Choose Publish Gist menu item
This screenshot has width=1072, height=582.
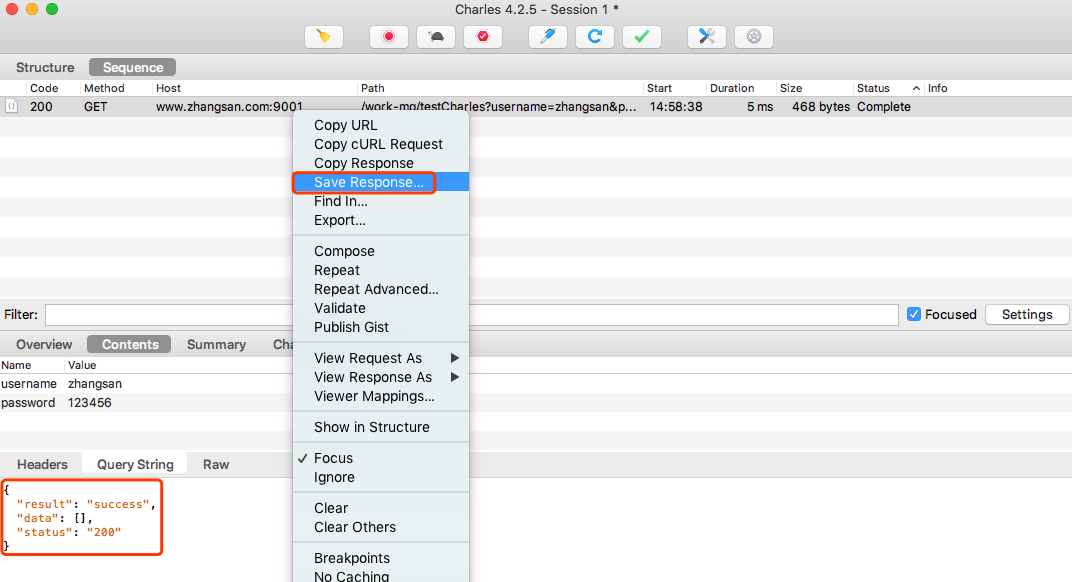coord(381,328)
